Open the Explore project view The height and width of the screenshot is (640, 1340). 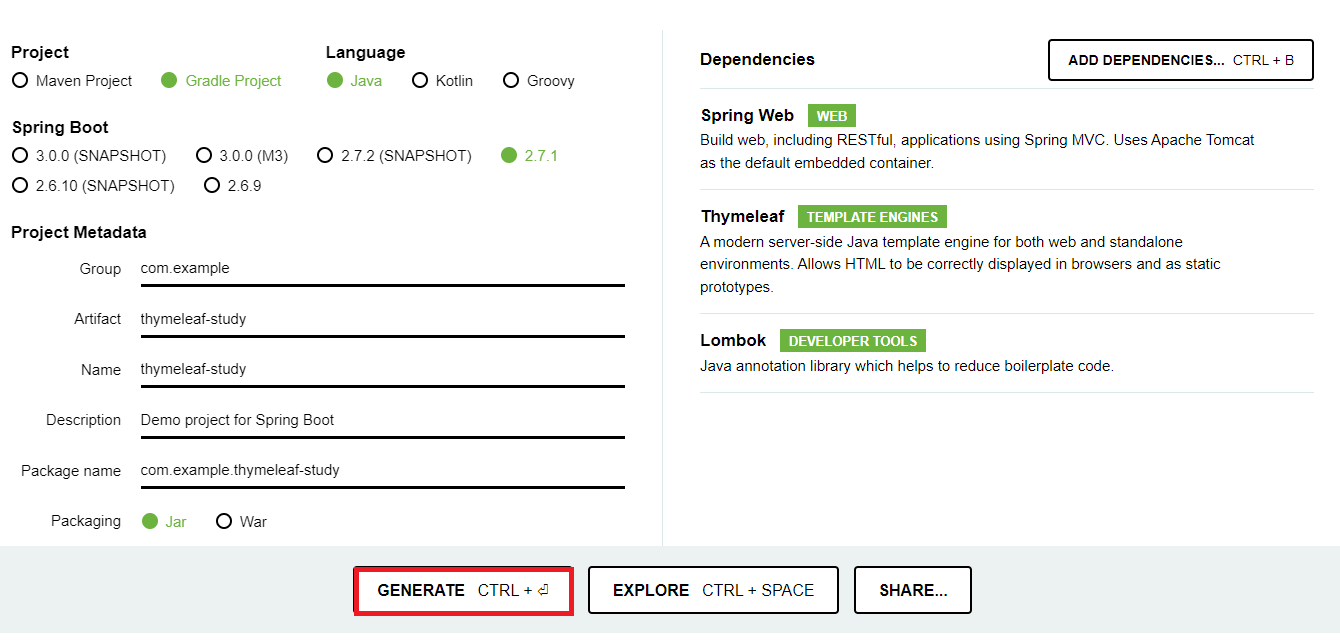[713, 590]
